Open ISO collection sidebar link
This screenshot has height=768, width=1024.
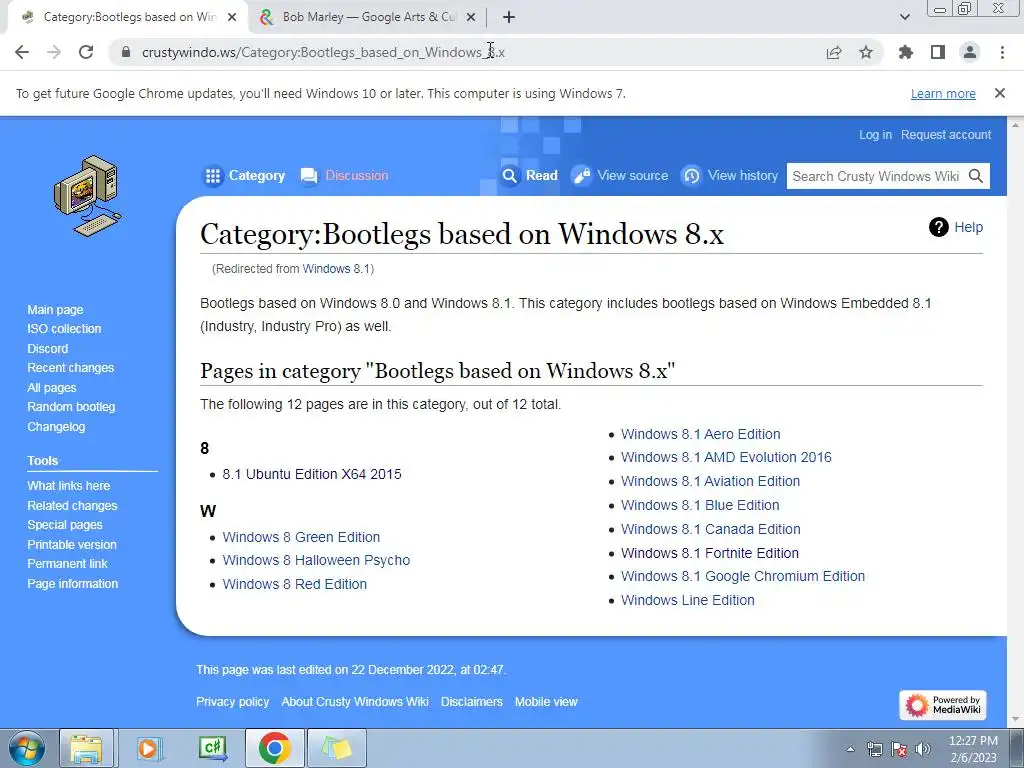(64, 328)
